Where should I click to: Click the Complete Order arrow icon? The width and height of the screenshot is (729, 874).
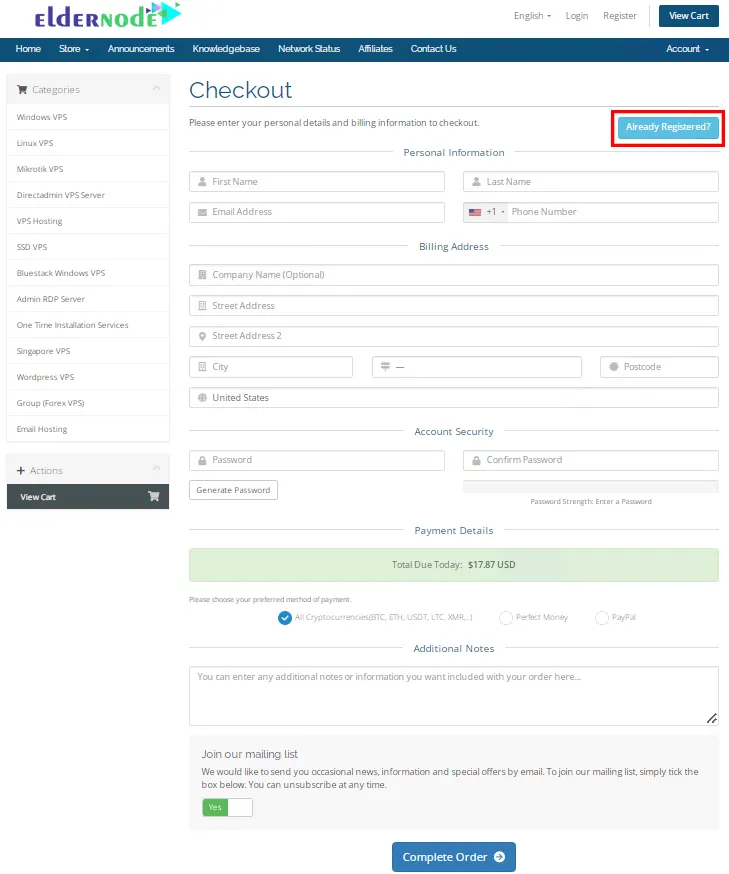[x=499, y=857]
